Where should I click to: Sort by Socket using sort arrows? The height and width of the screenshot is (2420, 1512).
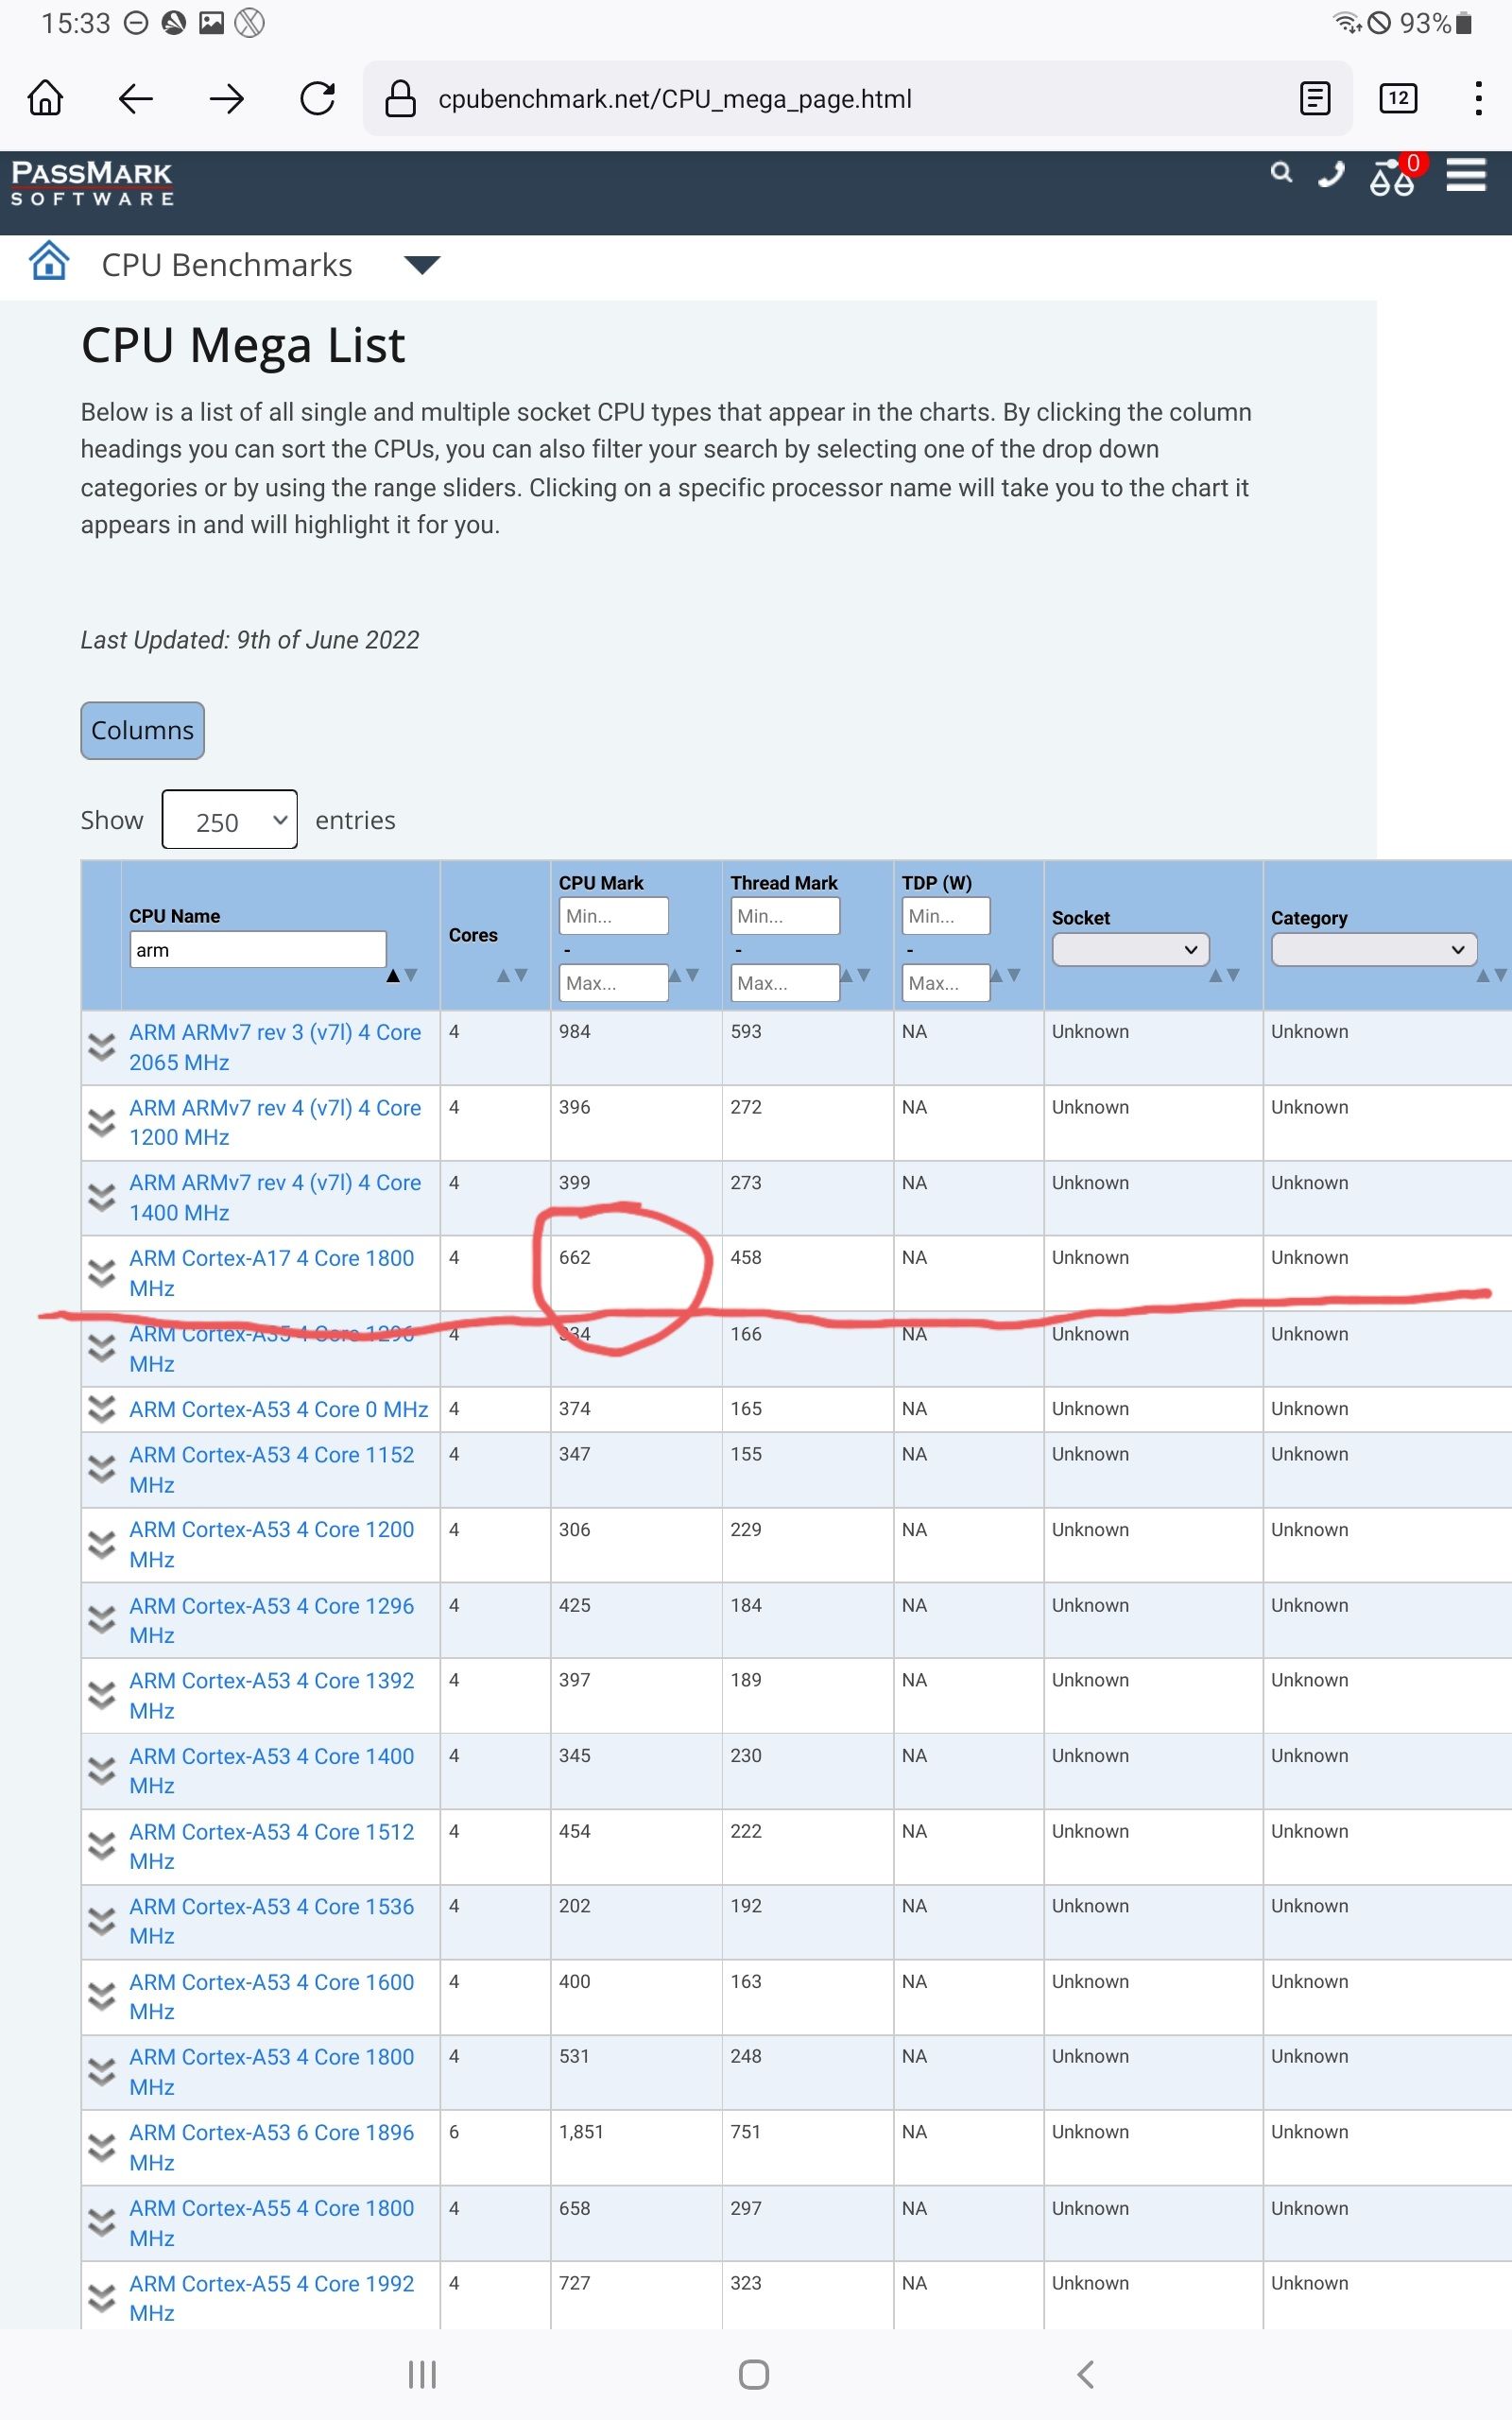pos(1224,975)
